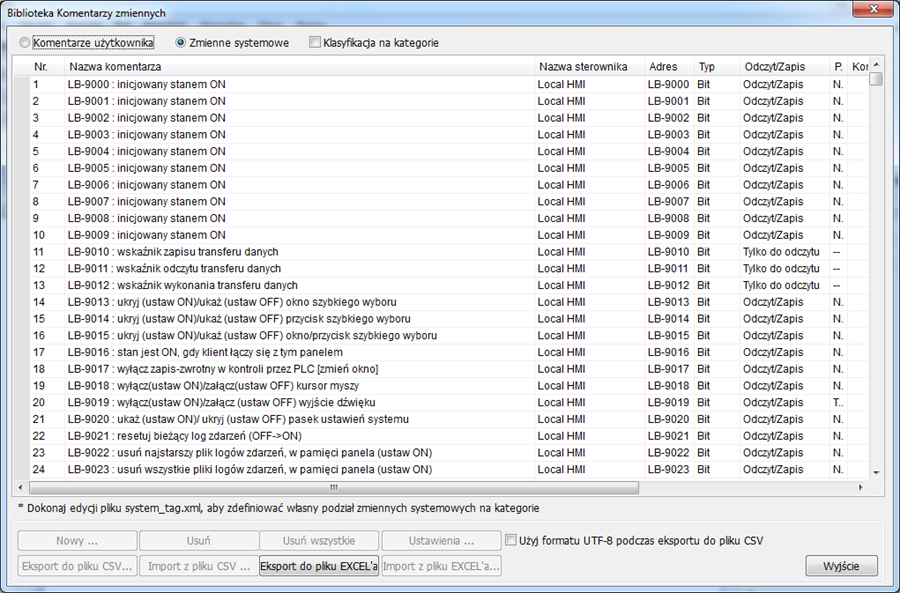Select row LB-9023 usuń wszystkie pliki logów
The image size is (900, 593).
(x=440, y=469)
